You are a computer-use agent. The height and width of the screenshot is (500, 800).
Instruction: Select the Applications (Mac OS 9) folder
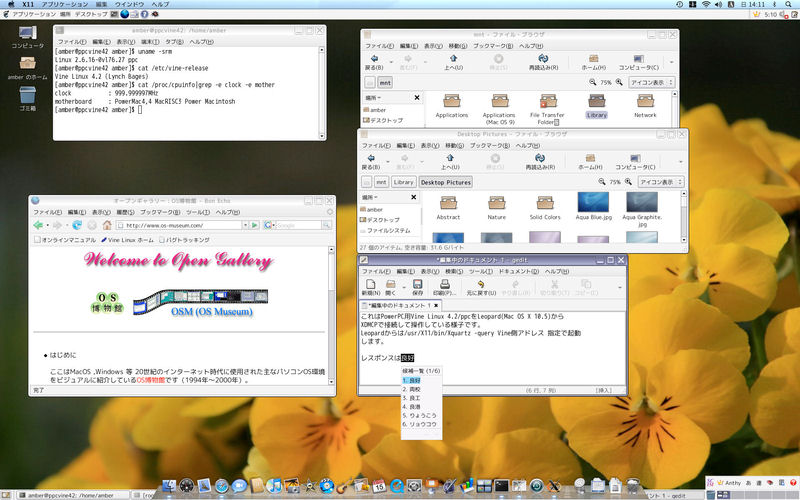499,109
